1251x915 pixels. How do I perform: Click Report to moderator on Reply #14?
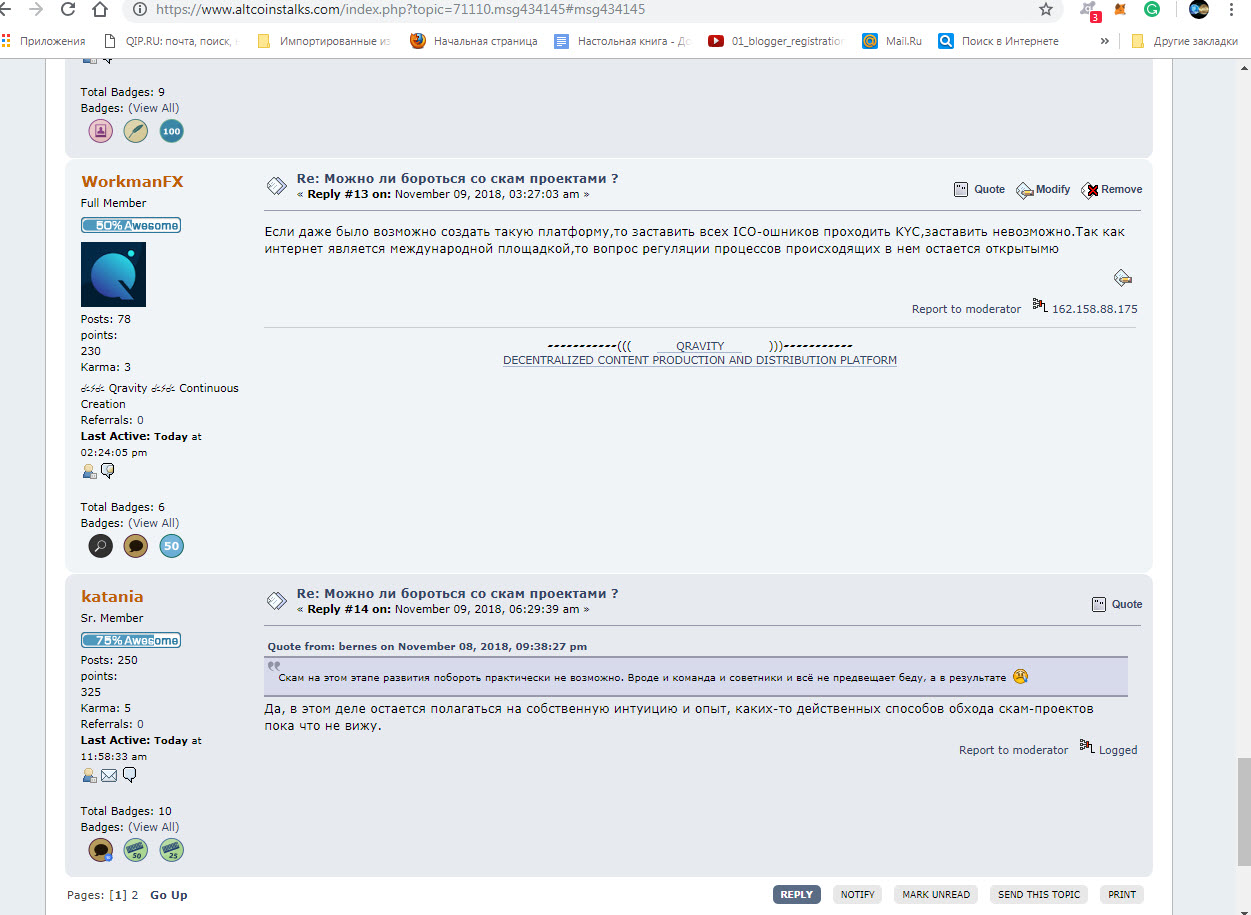1013,750
